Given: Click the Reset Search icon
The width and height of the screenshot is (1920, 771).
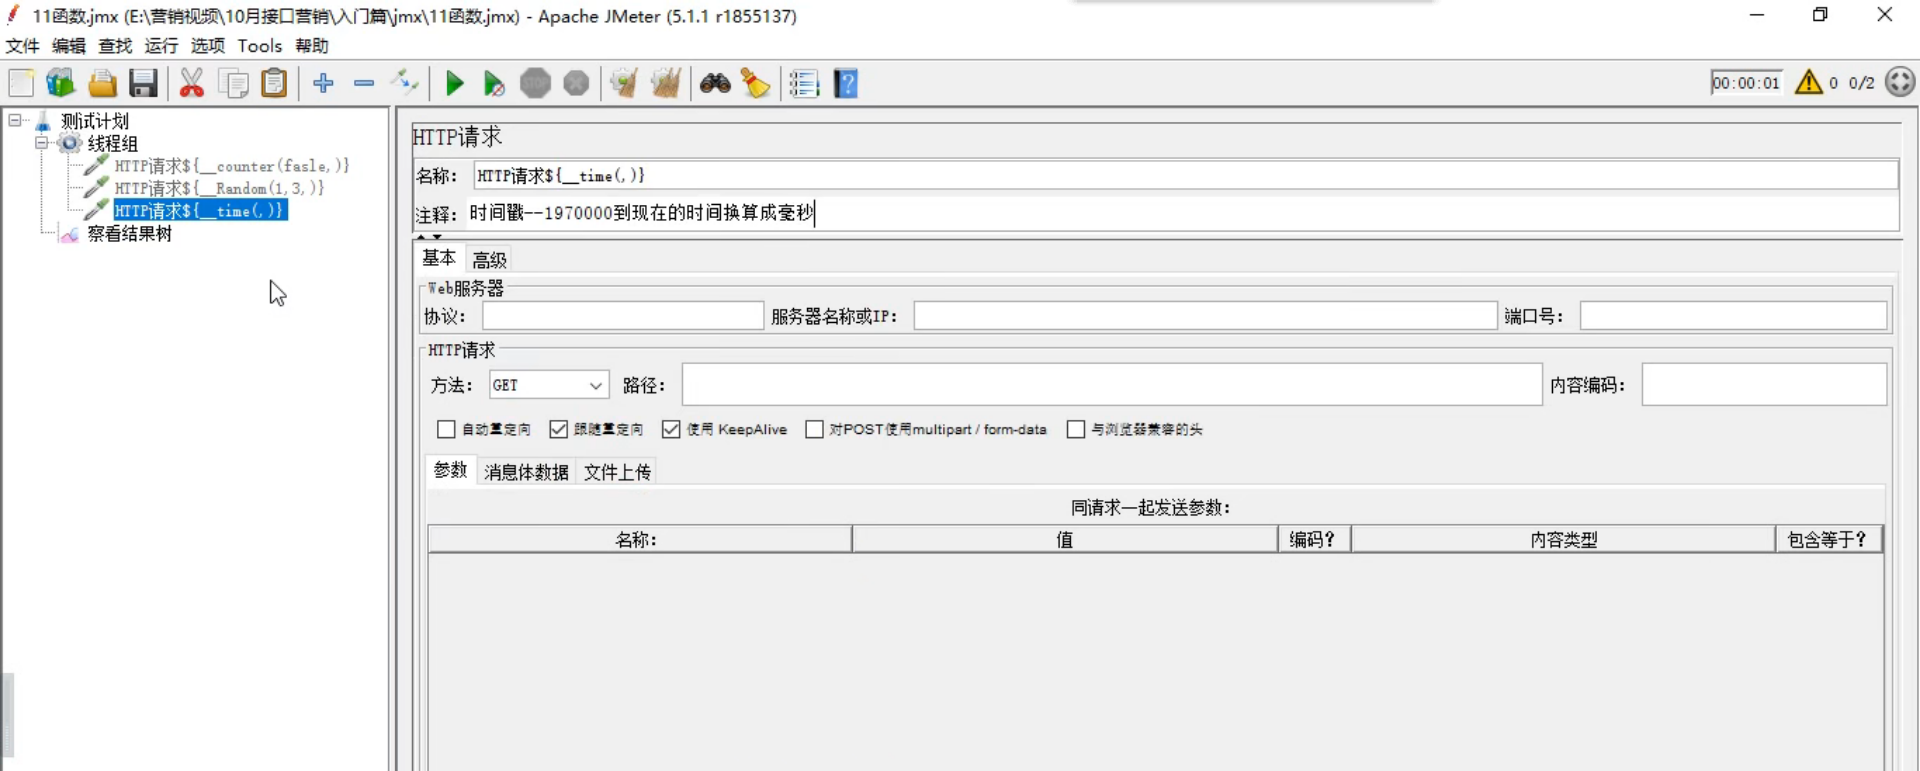Looking at the screenshot, I should [x=756, y=83].
